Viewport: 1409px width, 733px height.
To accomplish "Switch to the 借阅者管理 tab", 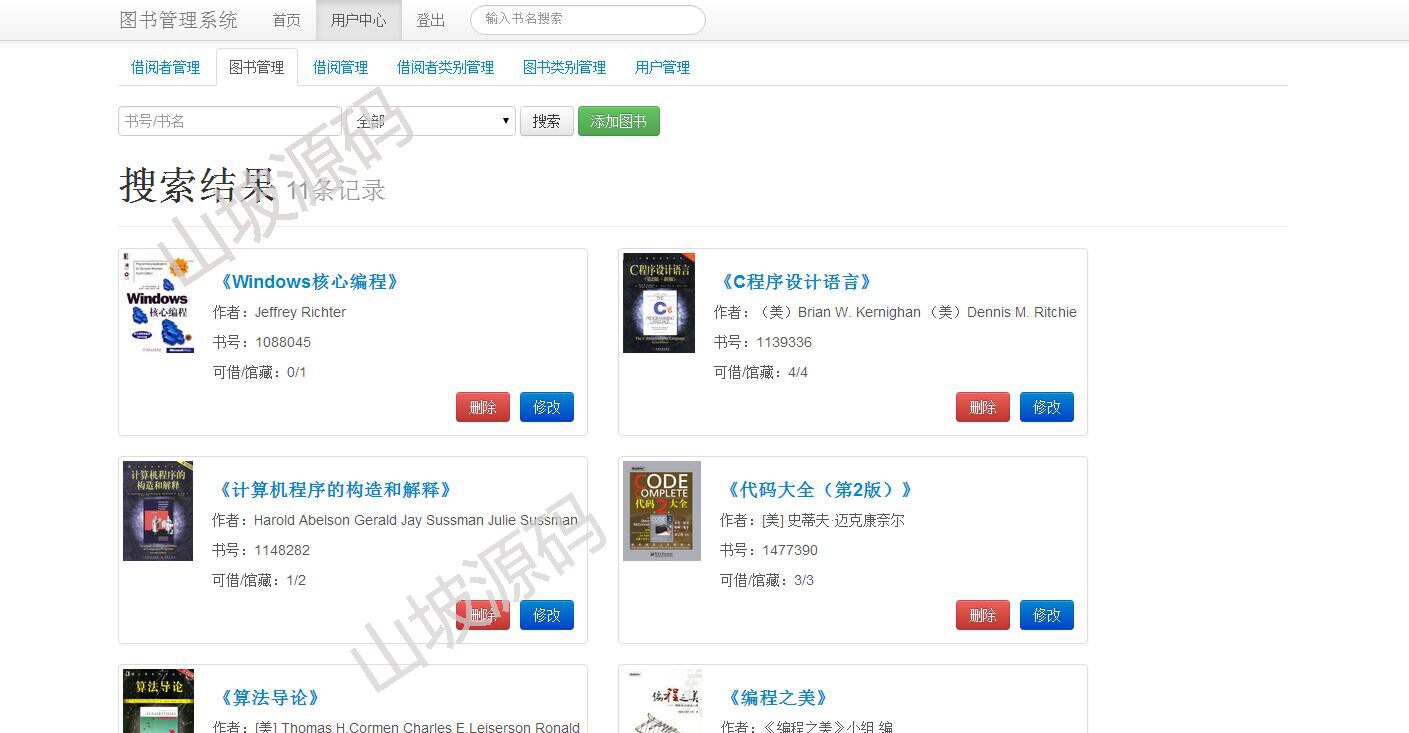I will (166, 67).
